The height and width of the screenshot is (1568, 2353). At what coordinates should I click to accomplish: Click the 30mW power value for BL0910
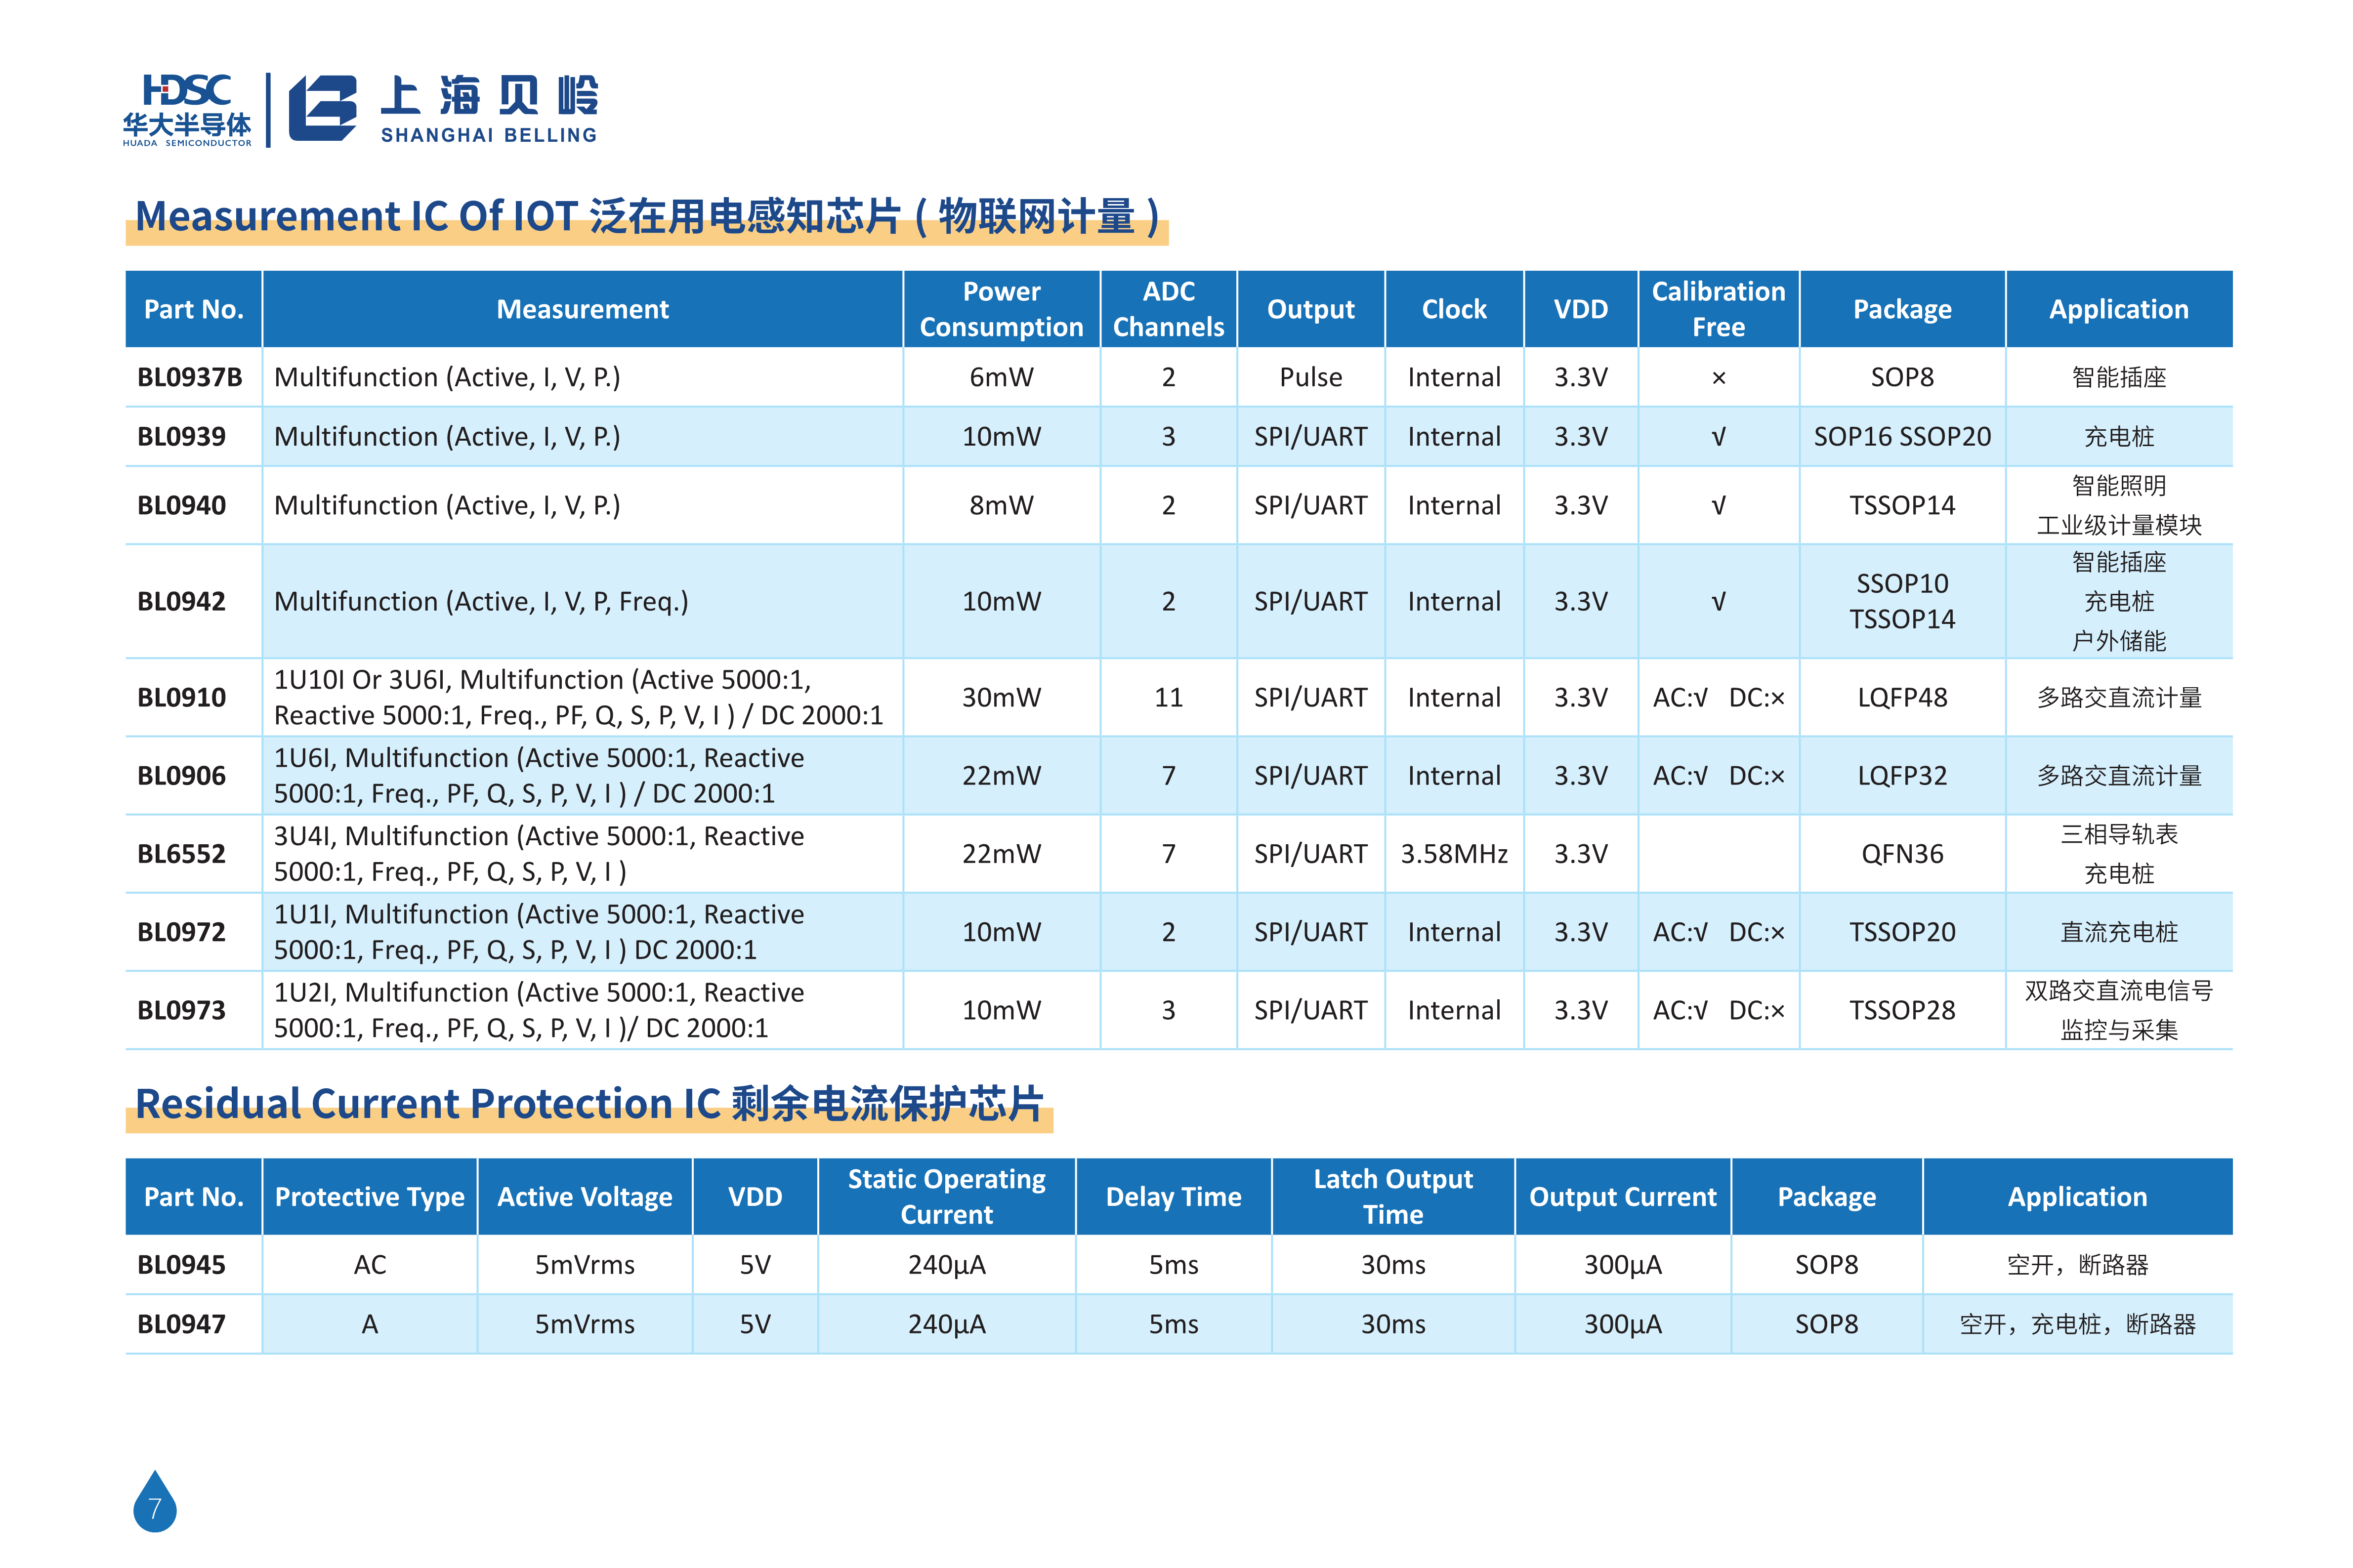pos(1001,697)
